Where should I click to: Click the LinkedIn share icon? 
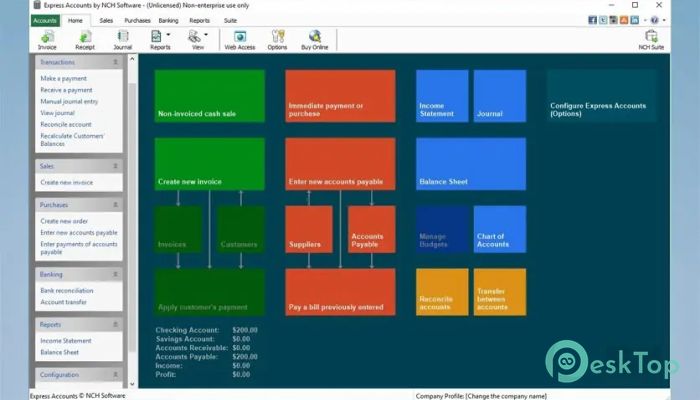[x=634, y=20]
